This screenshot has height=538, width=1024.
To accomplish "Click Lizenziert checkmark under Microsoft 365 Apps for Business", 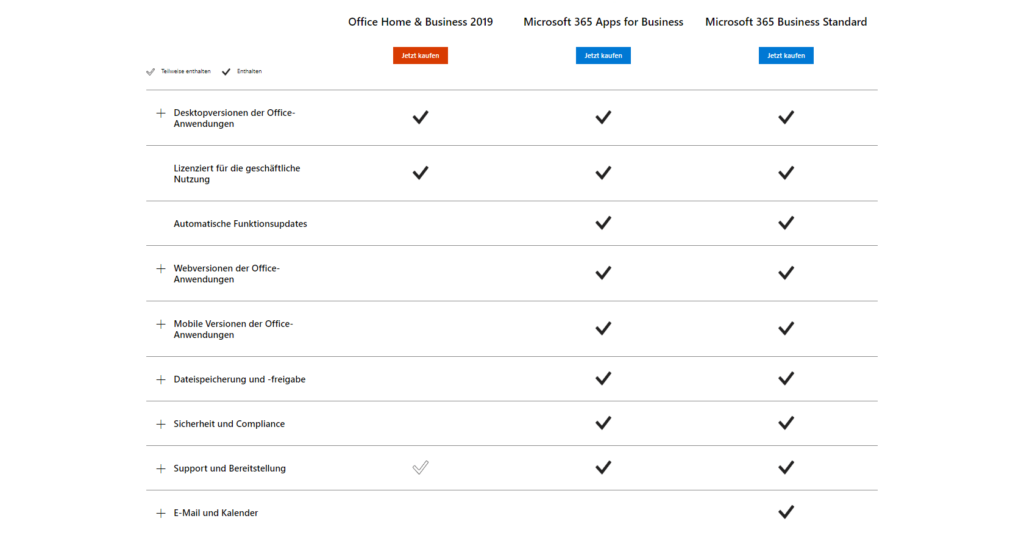I will point(603,172).
